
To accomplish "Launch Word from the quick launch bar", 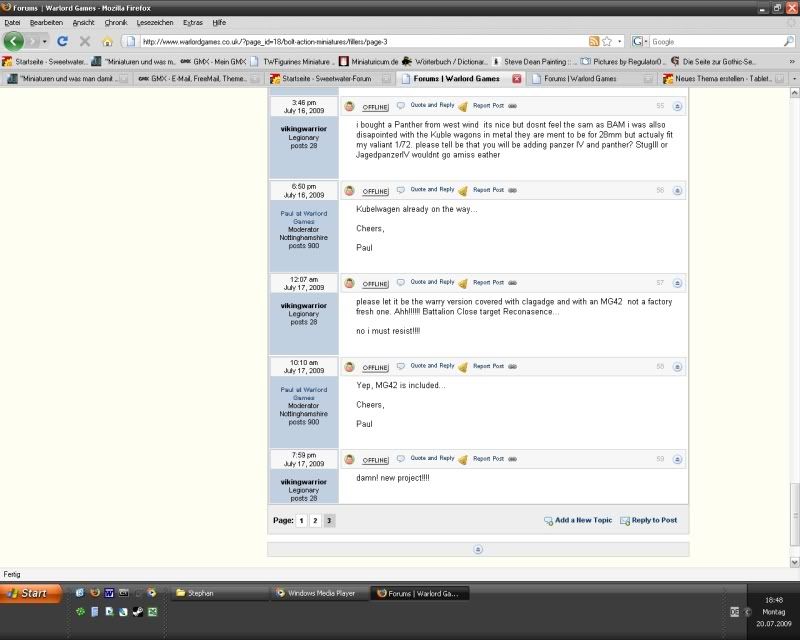I will (109, 593).
